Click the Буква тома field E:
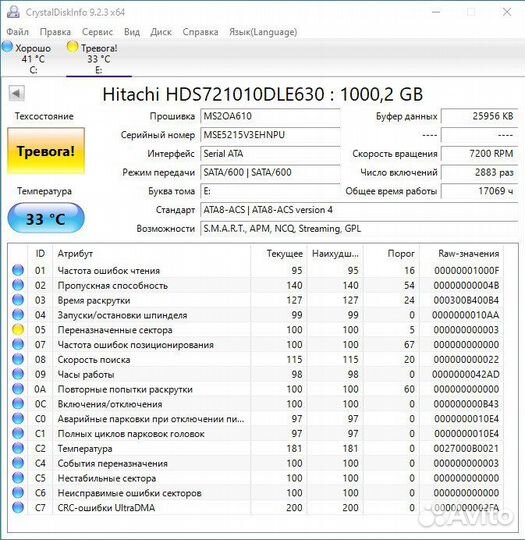 [270, 191]
